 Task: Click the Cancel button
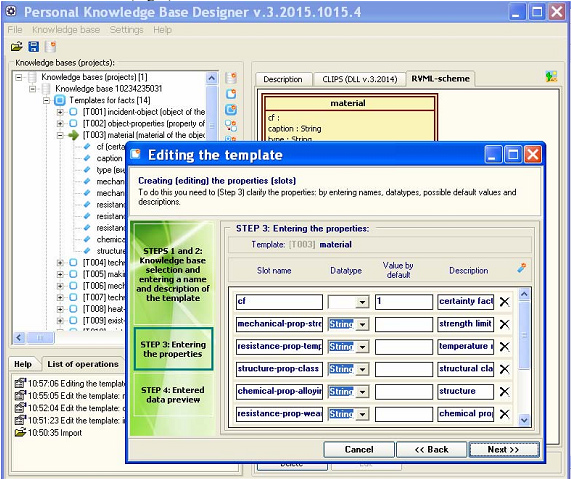359,449
